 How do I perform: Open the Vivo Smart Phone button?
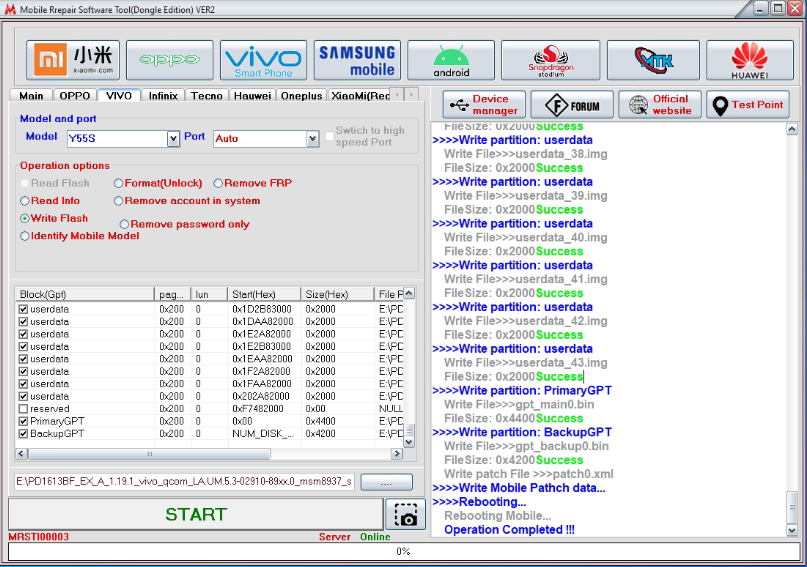click(x=263, y=60)
